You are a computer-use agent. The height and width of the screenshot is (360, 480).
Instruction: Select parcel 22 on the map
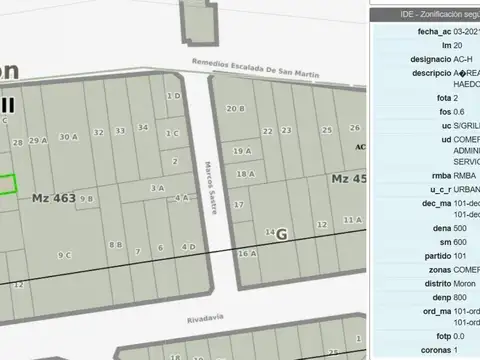268,132
